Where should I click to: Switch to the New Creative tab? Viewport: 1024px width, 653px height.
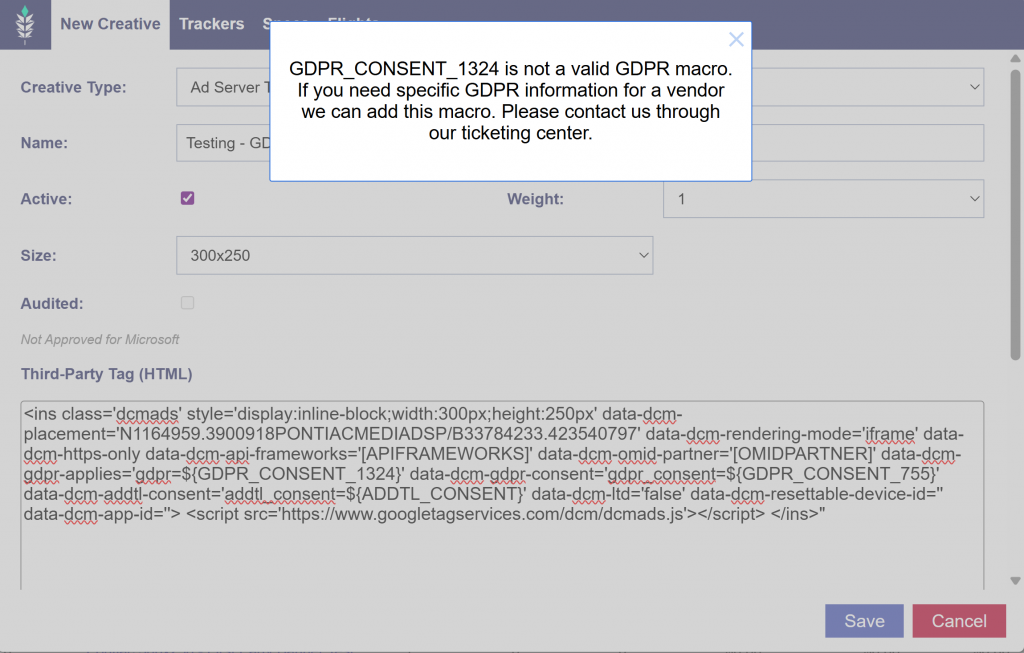click(x=110, y=24)
